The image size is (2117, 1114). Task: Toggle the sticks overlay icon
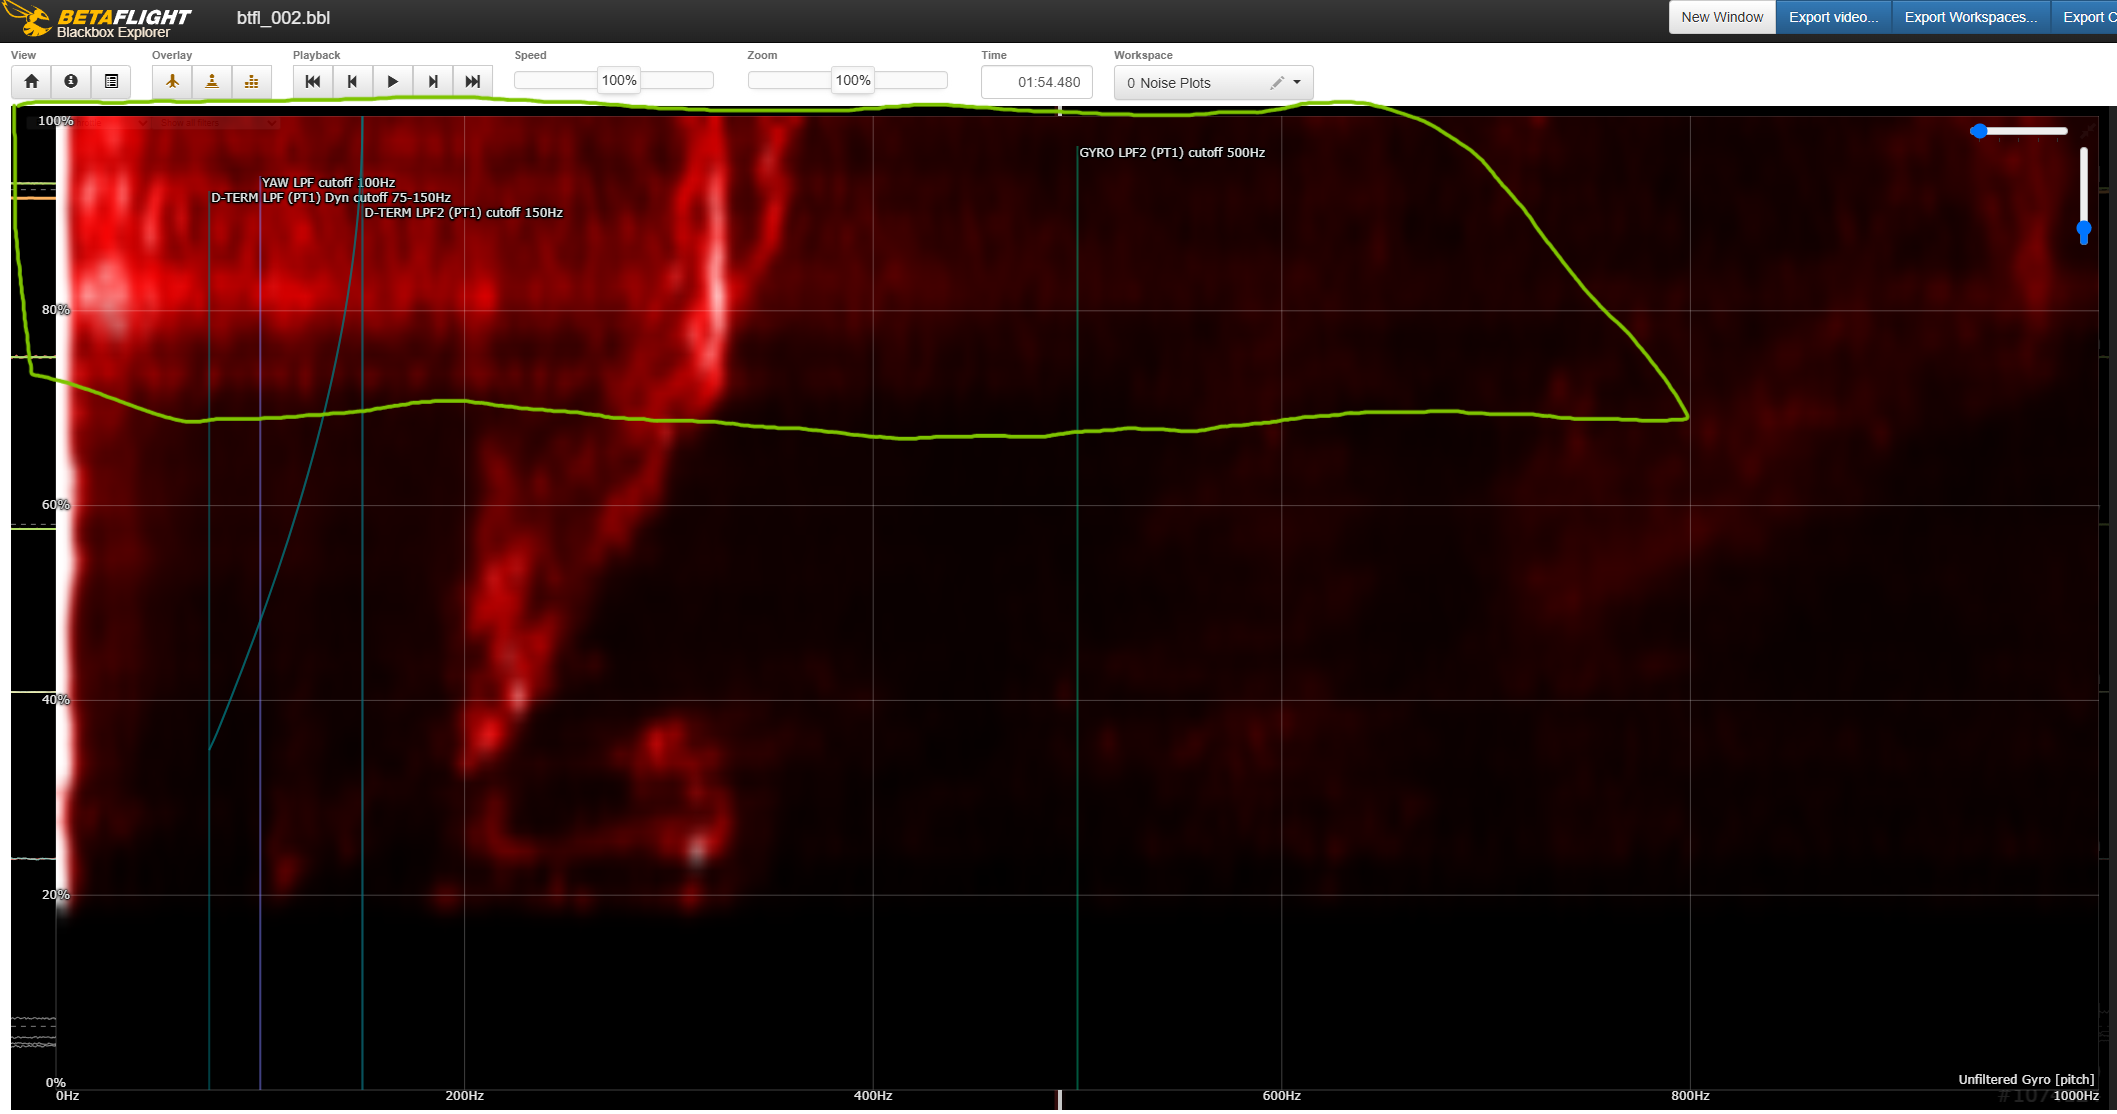click(x=212, y=82)
